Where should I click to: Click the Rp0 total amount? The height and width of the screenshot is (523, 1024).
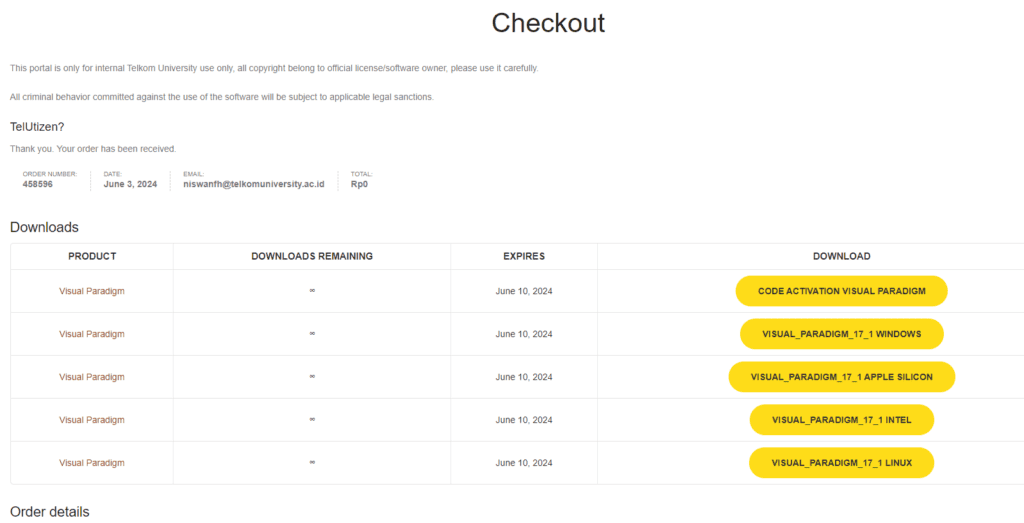360,184
